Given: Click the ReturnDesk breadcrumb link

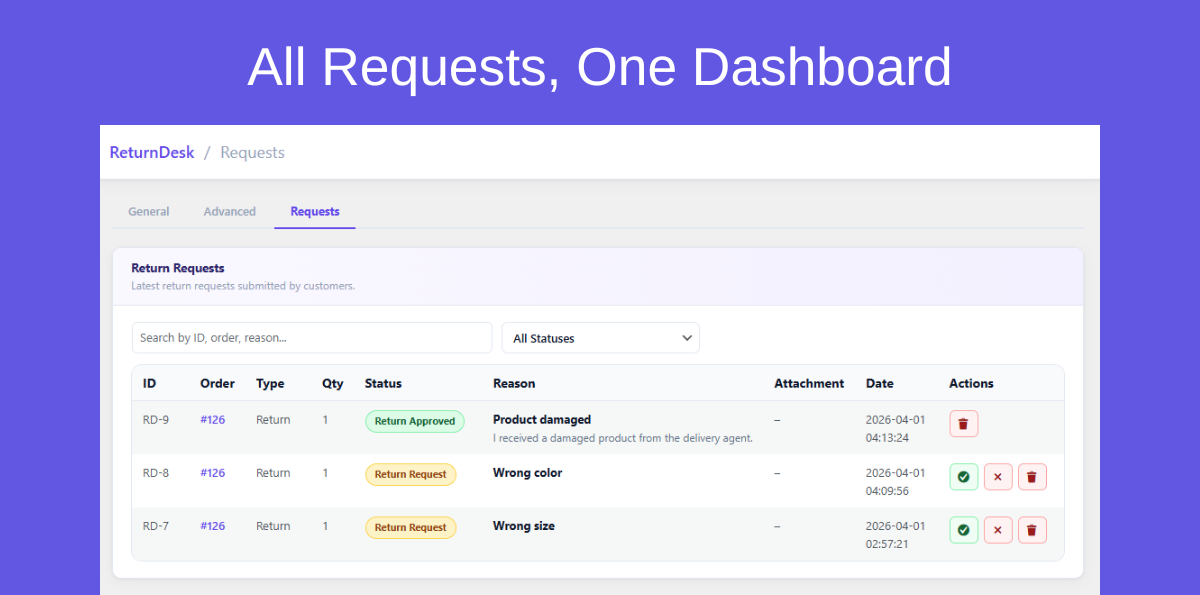Looking at the screenshot, I should click(151, 152).
